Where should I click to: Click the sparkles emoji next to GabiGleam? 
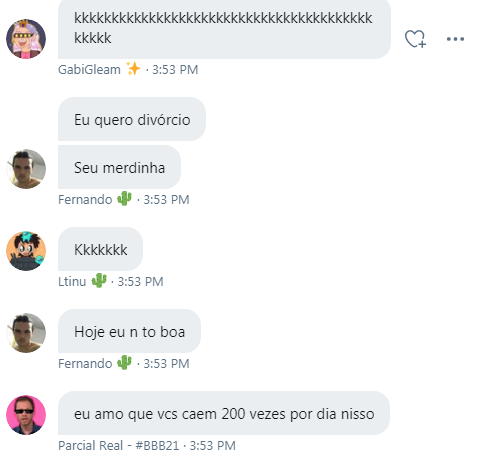133,69
